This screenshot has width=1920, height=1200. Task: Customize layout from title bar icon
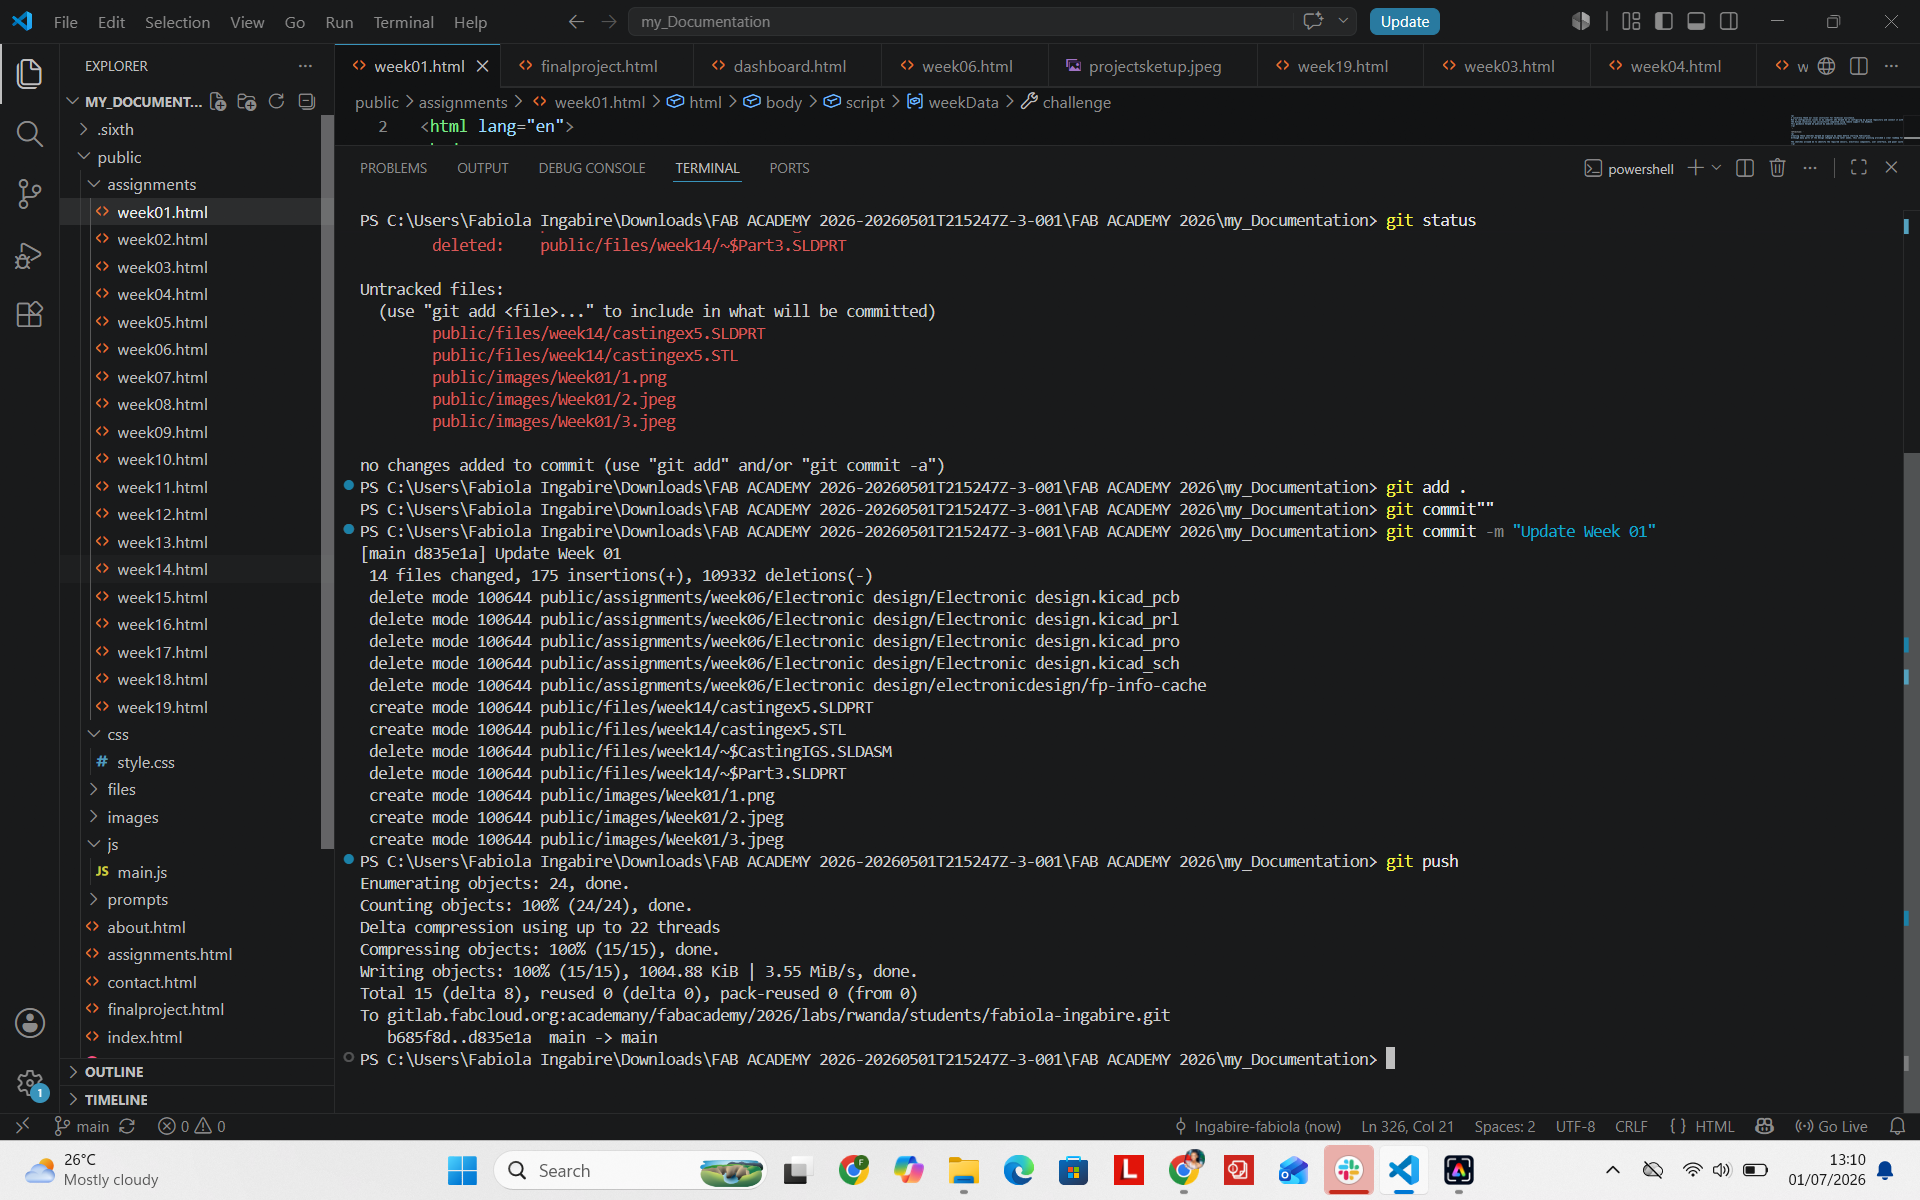(1631, 21)
